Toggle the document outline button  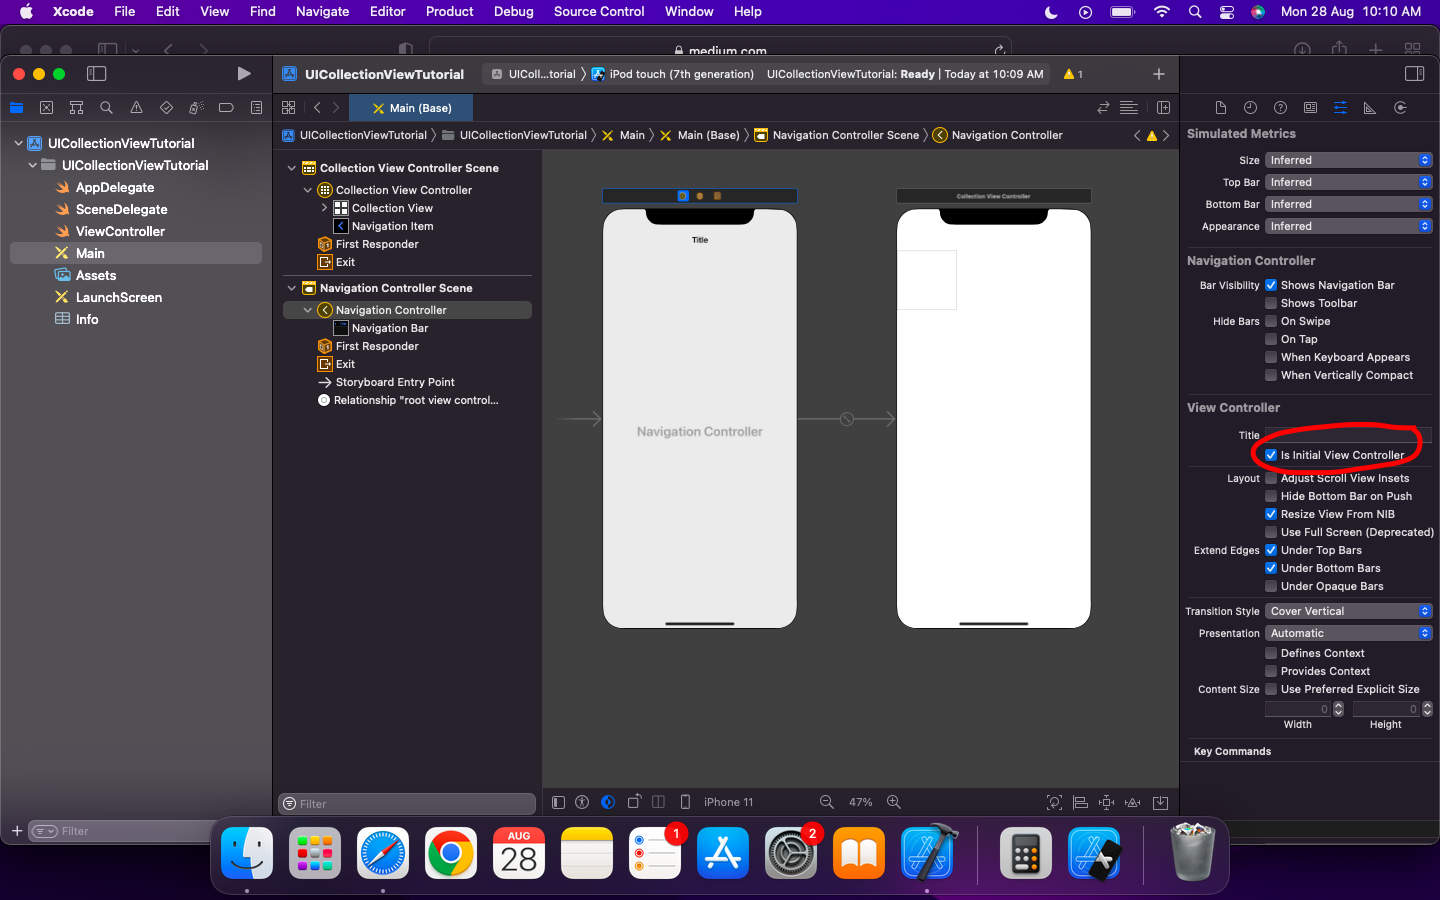click(x=558, y=802)
